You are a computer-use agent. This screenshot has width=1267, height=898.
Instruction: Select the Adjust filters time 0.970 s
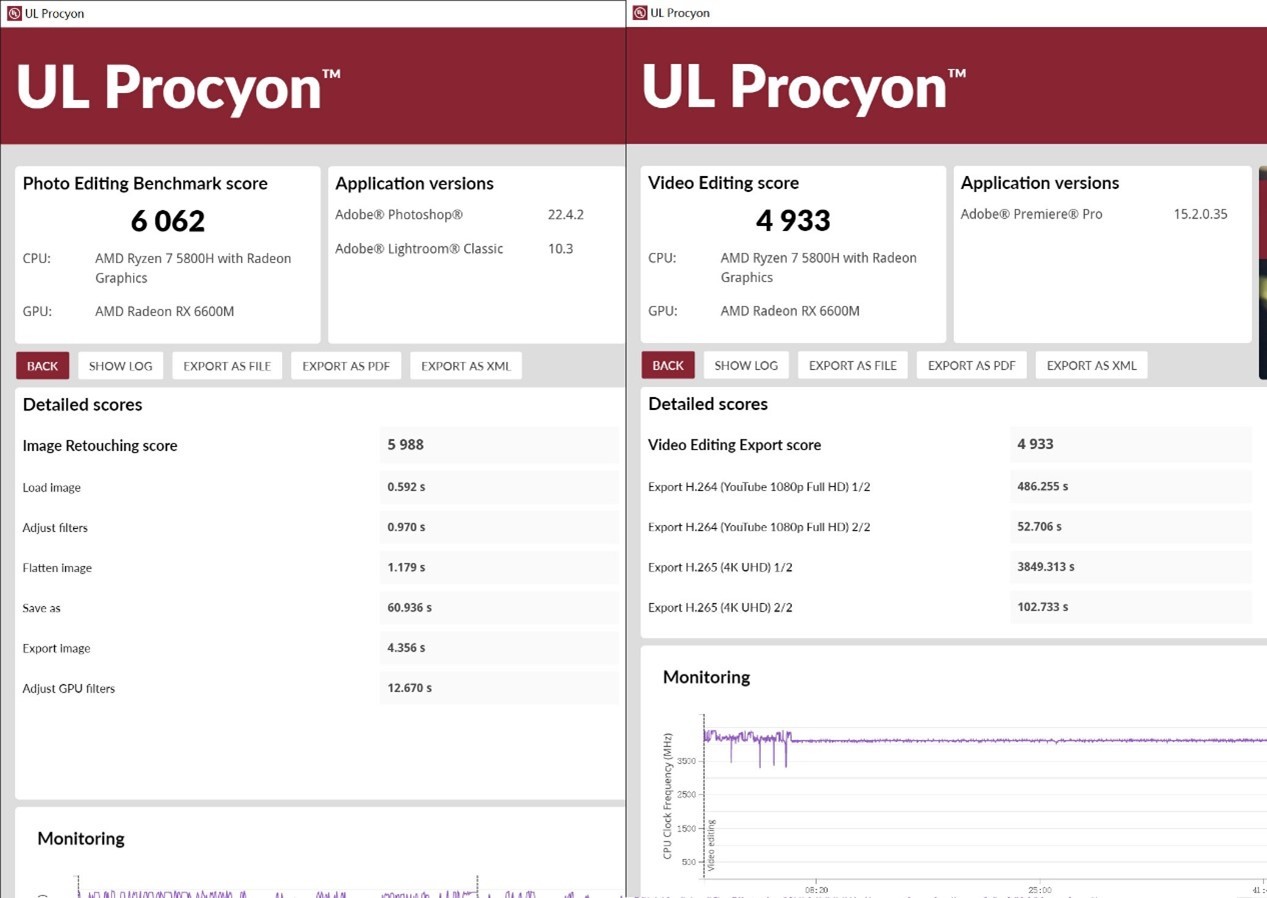click(406, 527)
